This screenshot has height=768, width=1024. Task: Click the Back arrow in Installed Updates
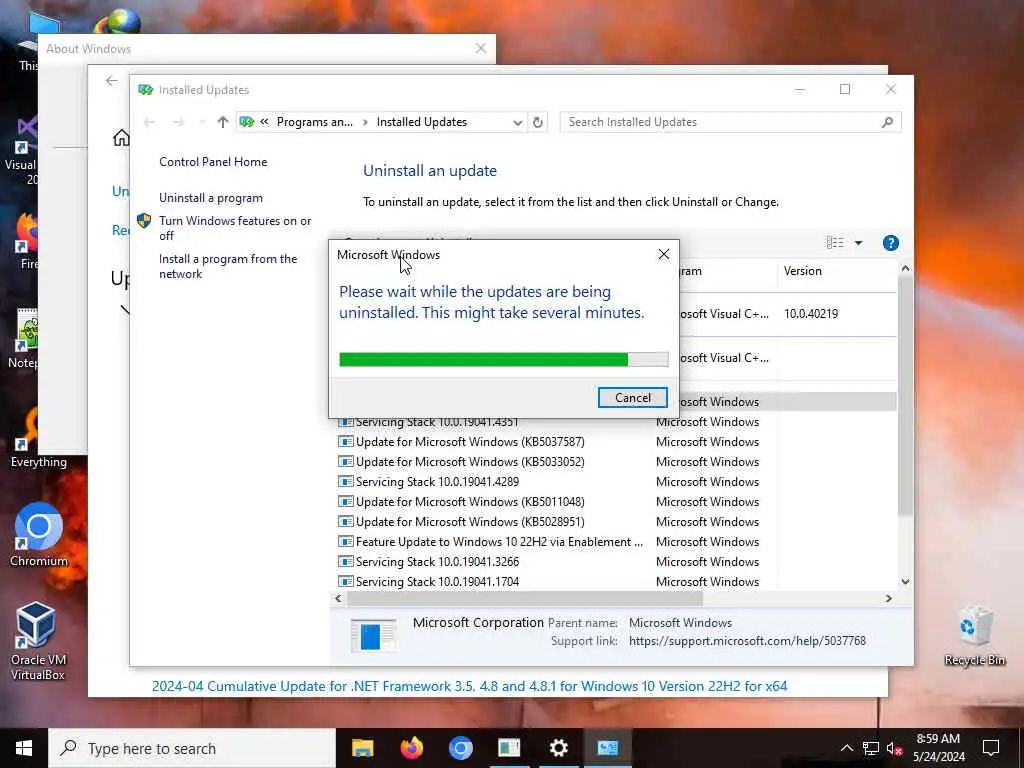[150, 122]
